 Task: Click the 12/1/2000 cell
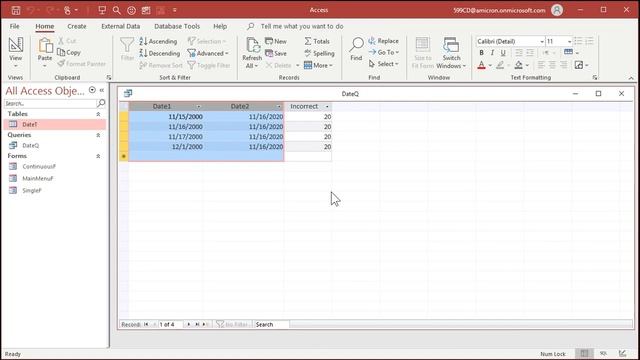[167, 147]
